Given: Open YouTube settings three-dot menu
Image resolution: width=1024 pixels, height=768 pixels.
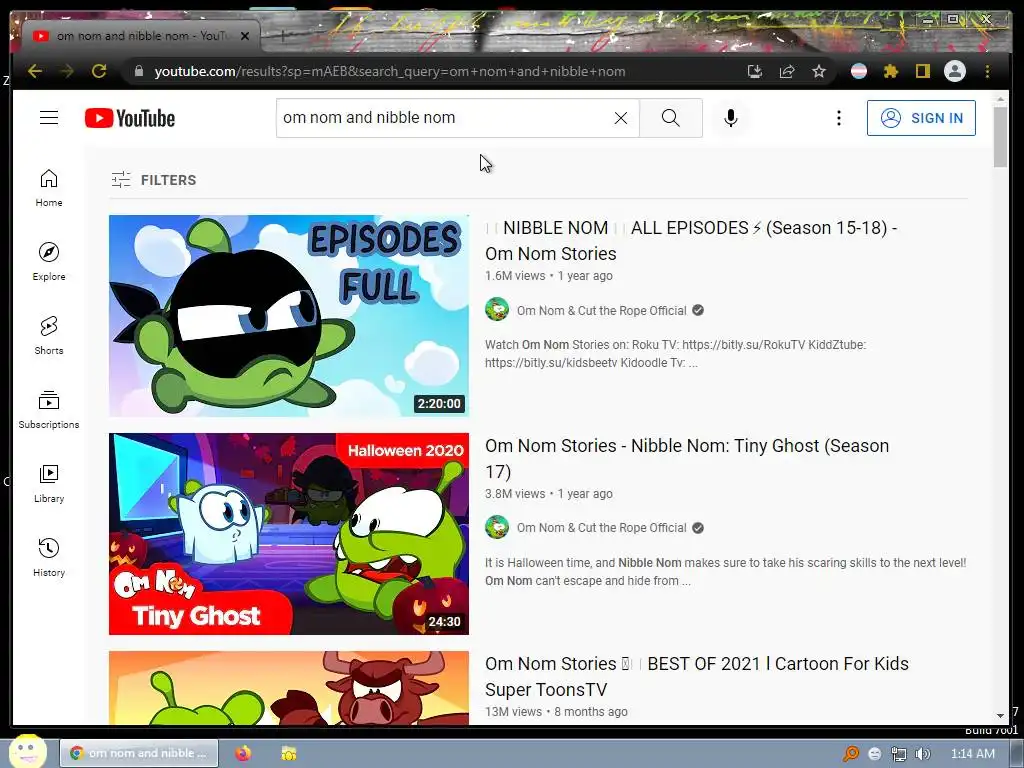Looking at the screenshot, I should (839, 118).
